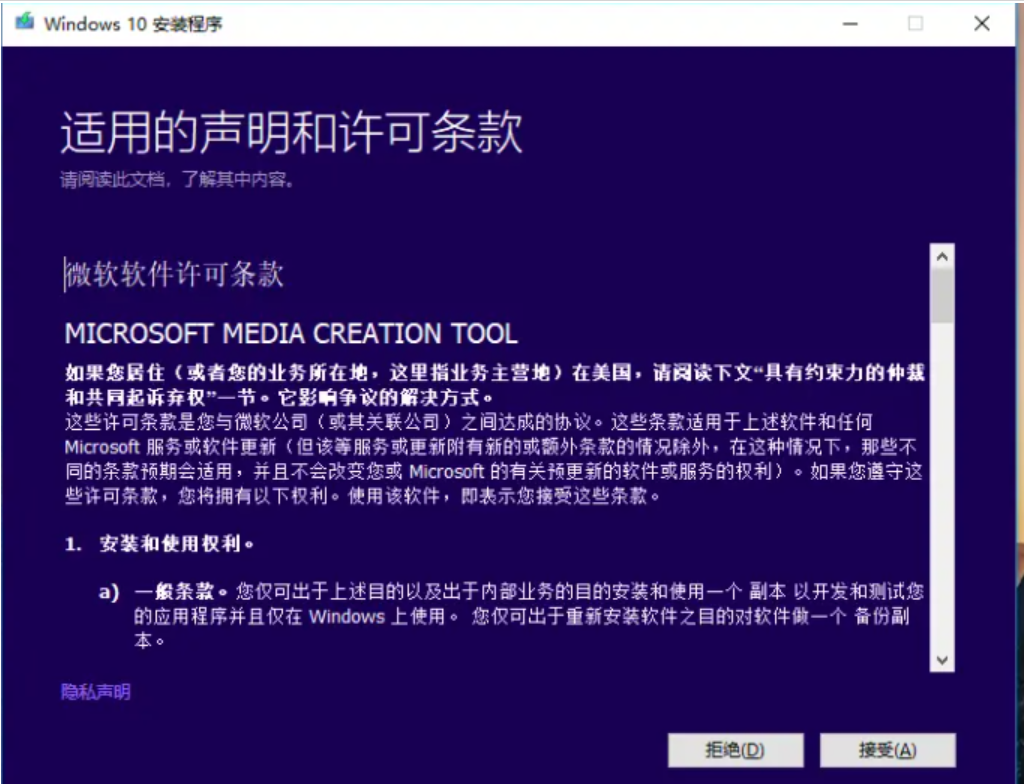Click the scrollbar up arrow
The height and width of the screenshot is (784, 1024).
pos(941,255)
